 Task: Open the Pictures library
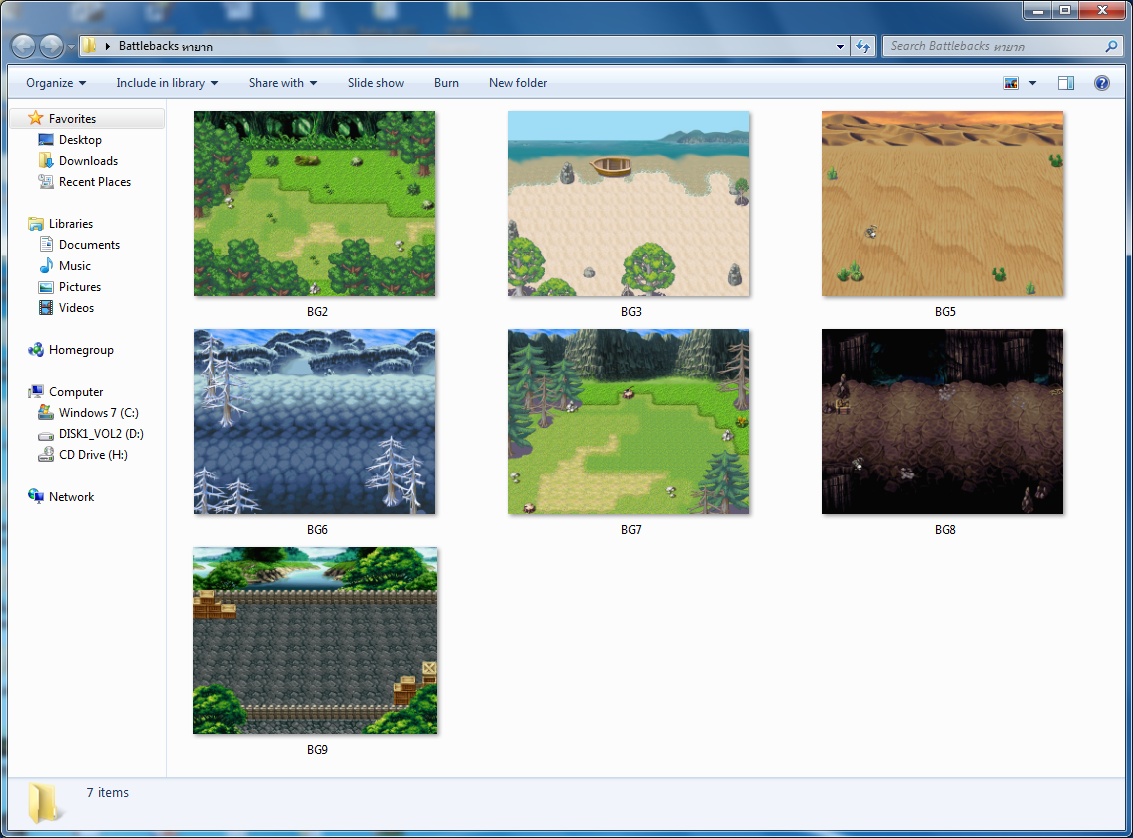[79, 286]
